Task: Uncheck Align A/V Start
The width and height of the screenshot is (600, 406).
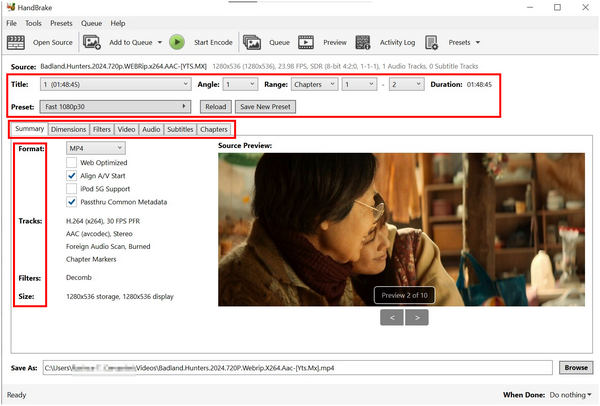Action: point(72,175)
